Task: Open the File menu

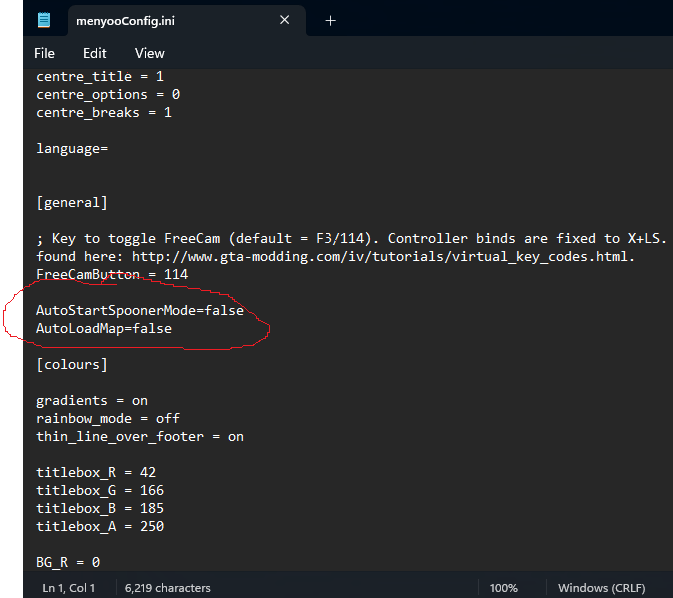Action: coord(45,53)
